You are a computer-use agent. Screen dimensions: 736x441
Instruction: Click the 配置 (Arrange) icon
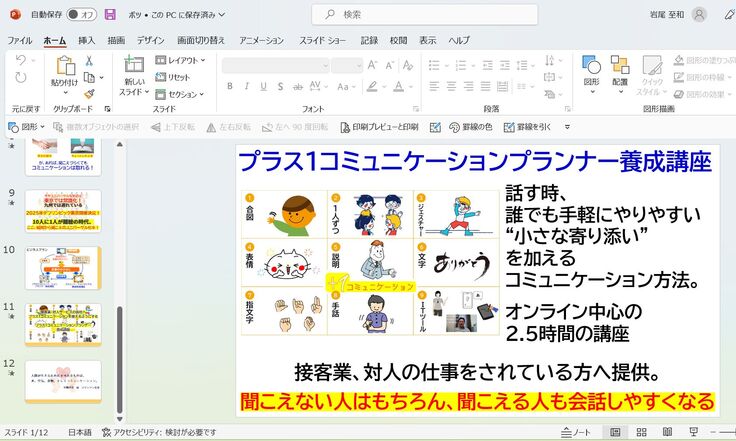pyautogui.click(x=620, y=68)
